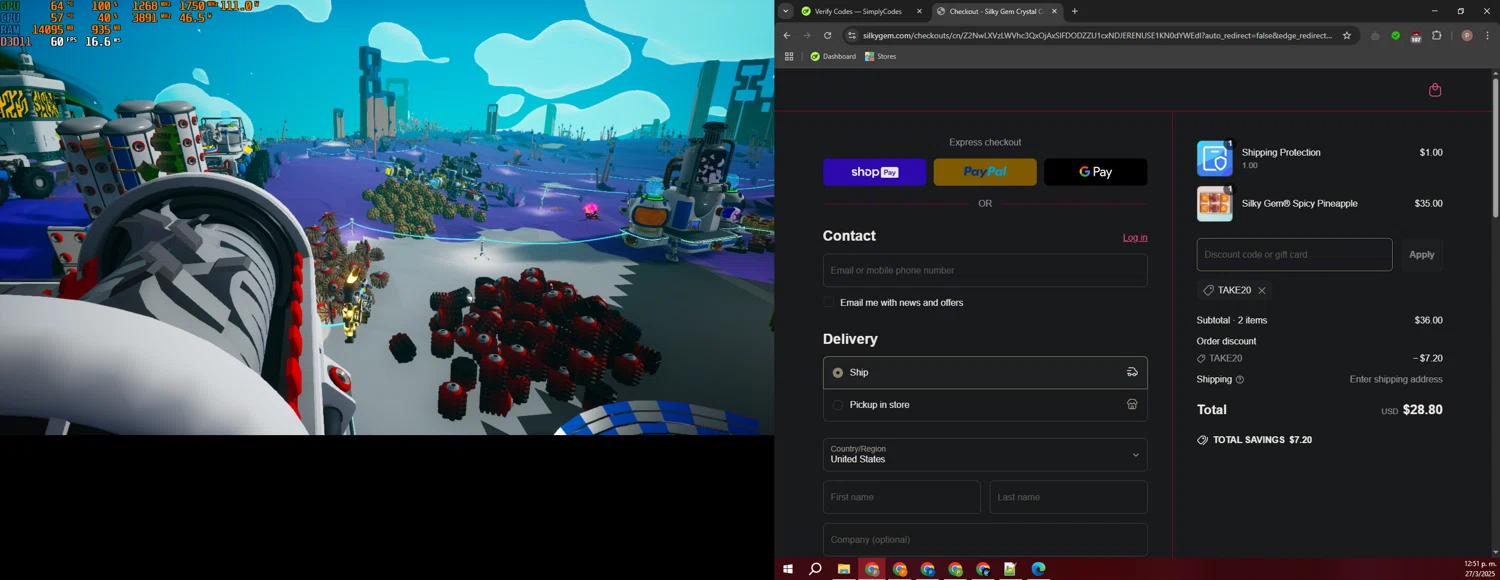
Task: Click the truck icon in Ship option
Action: click(x=1132, y=372)
